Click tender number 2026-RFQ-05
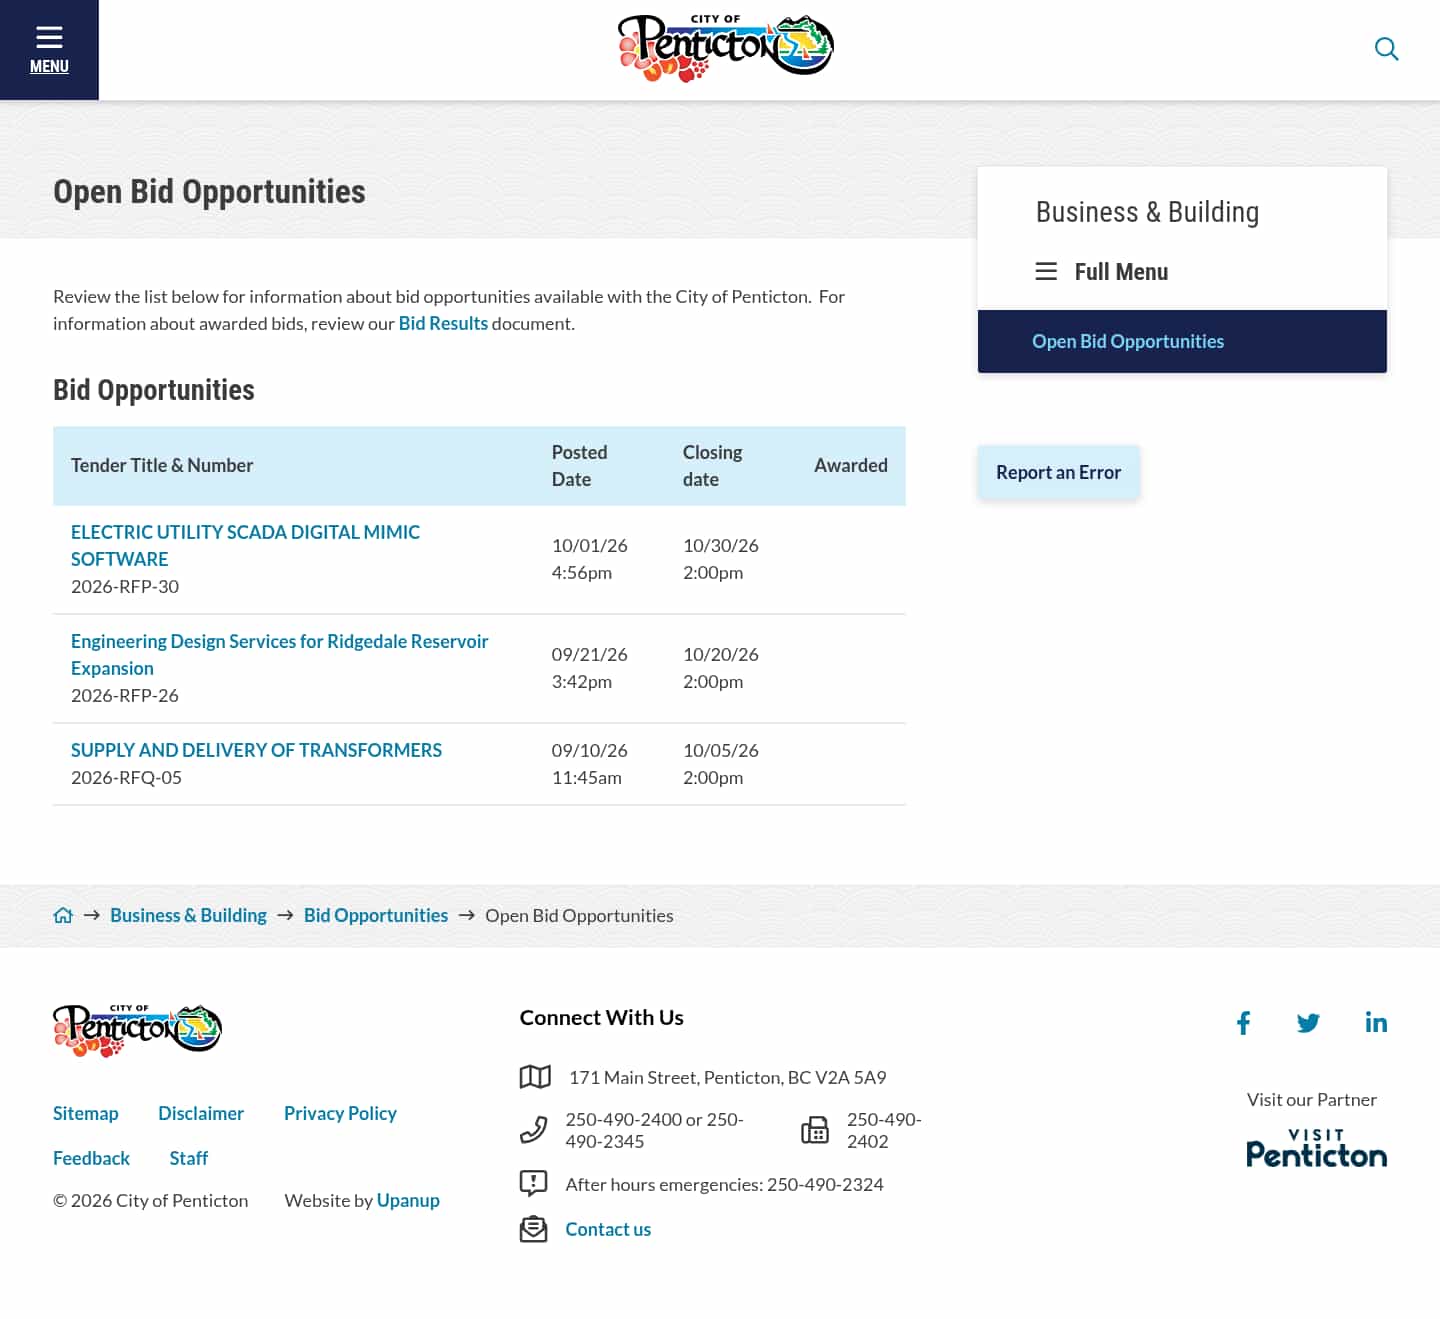This screenshot has width=1440, height=1319. 126,777
